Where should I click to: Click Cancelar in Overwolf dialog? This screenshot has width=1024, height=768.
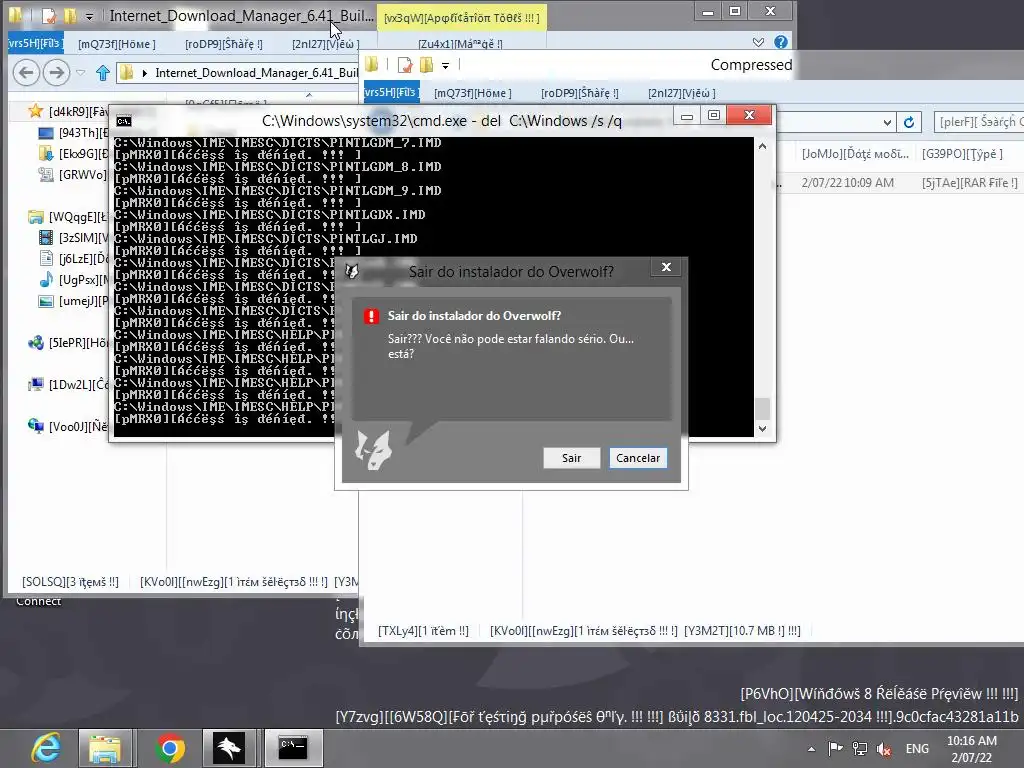coord(638,458)
